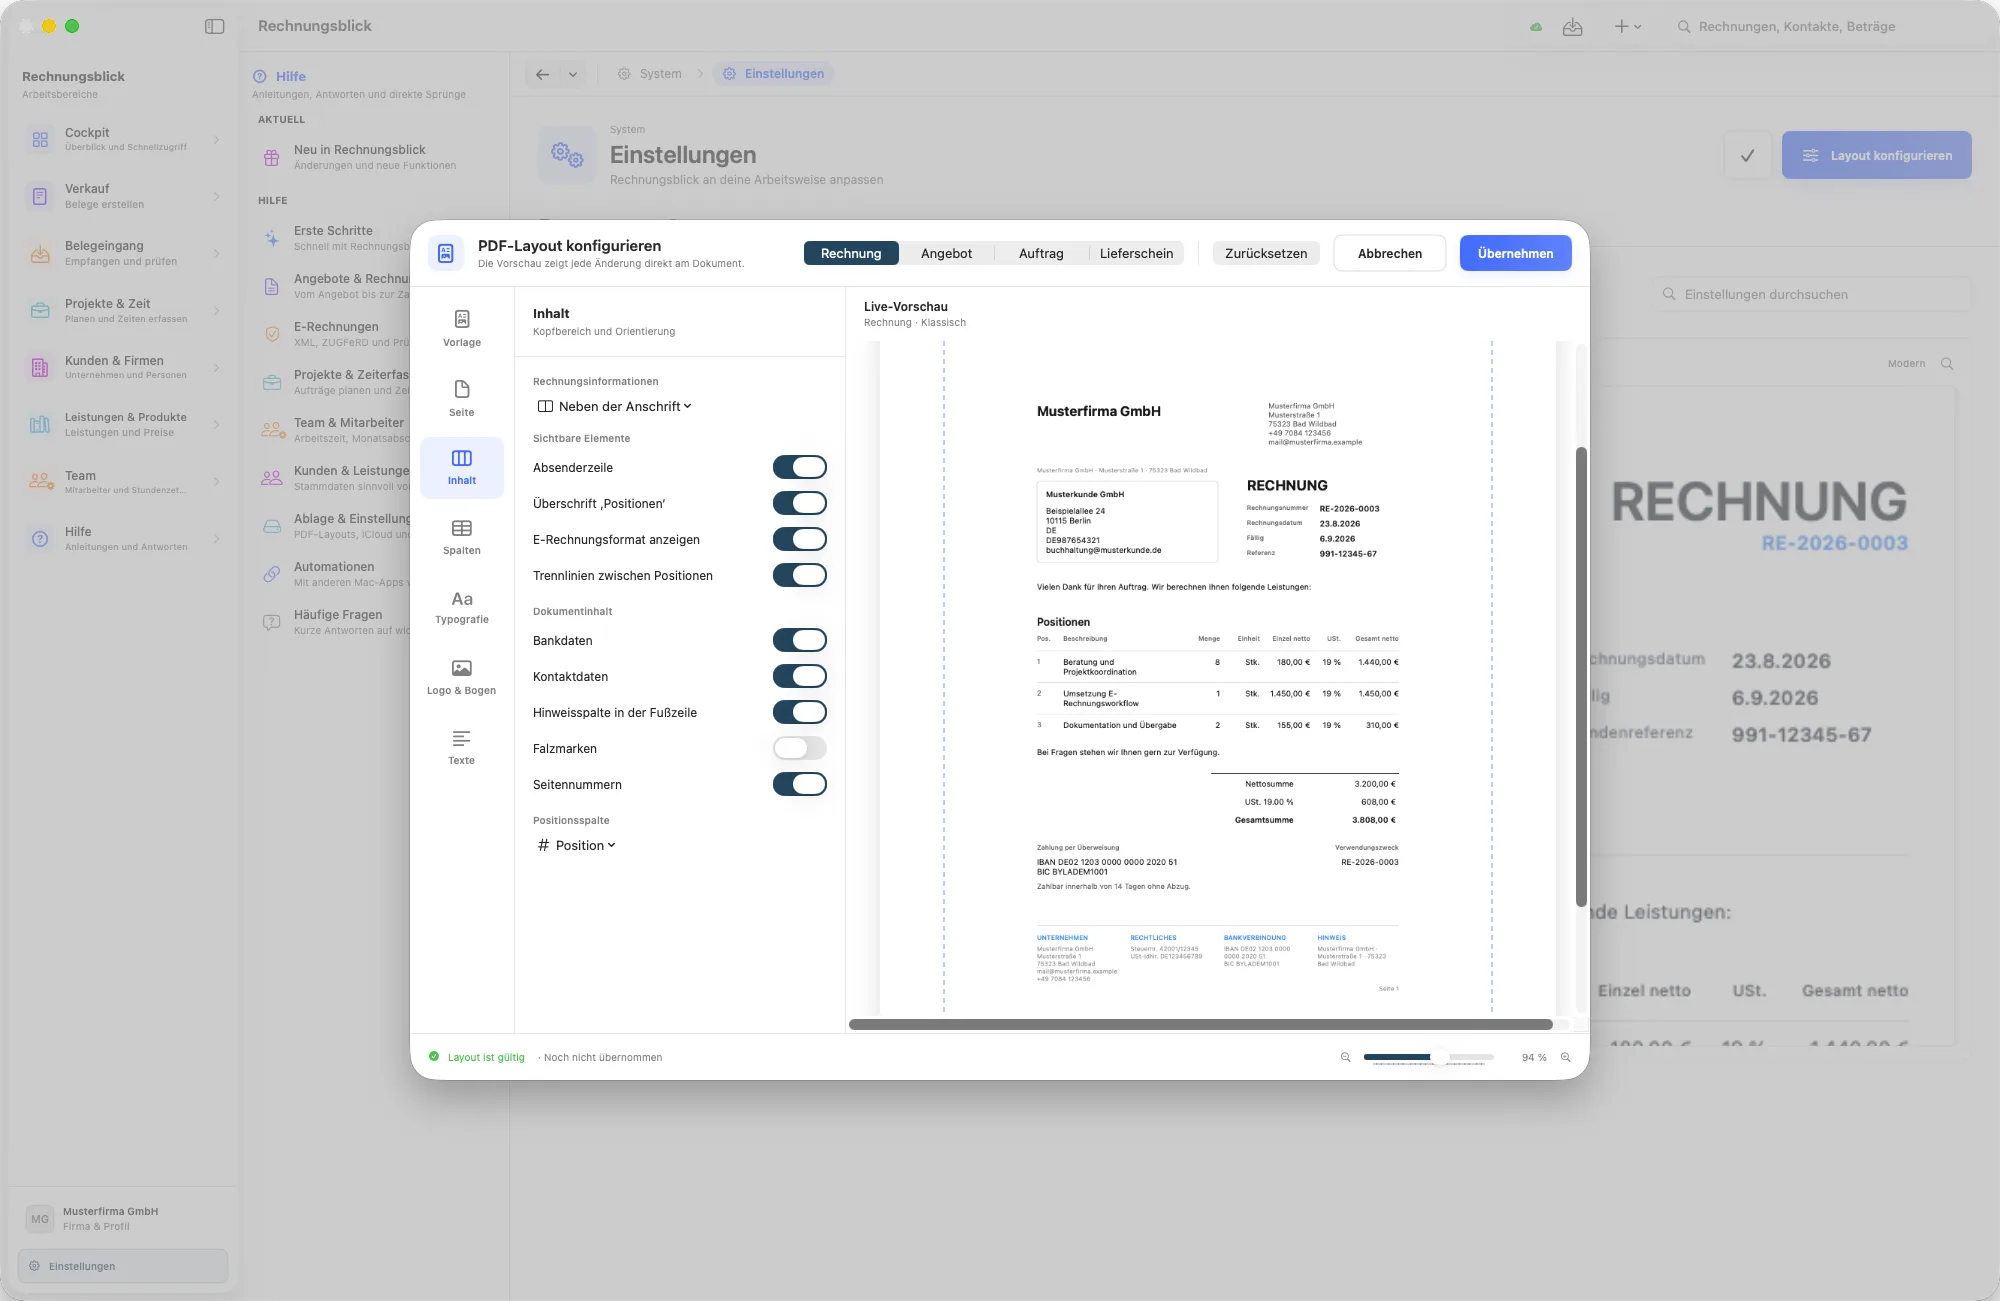This screenshot has height=1301, width=2000.
Task: Click the zoom-in magnifier icon
Action: 1566,1058
